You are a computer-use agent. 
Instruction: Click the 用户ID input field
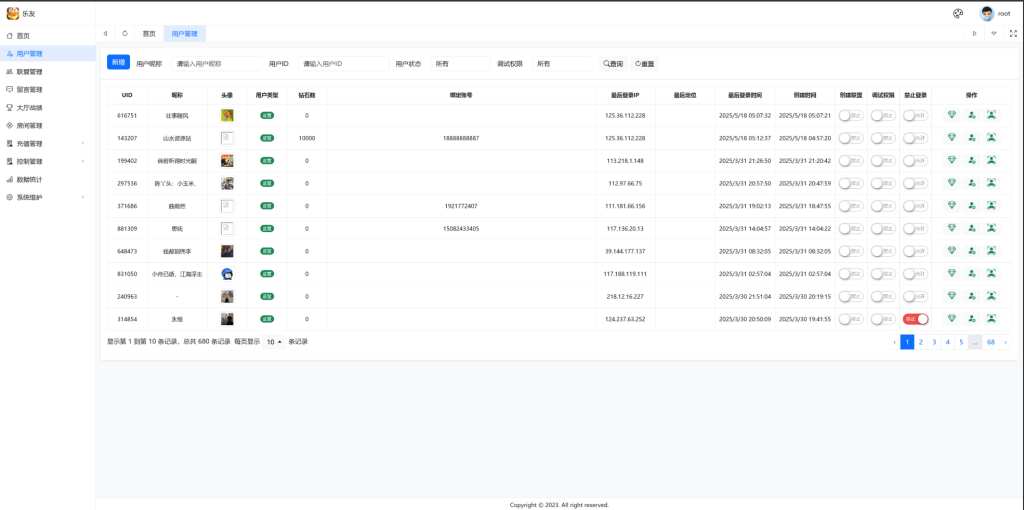[343, 63]
